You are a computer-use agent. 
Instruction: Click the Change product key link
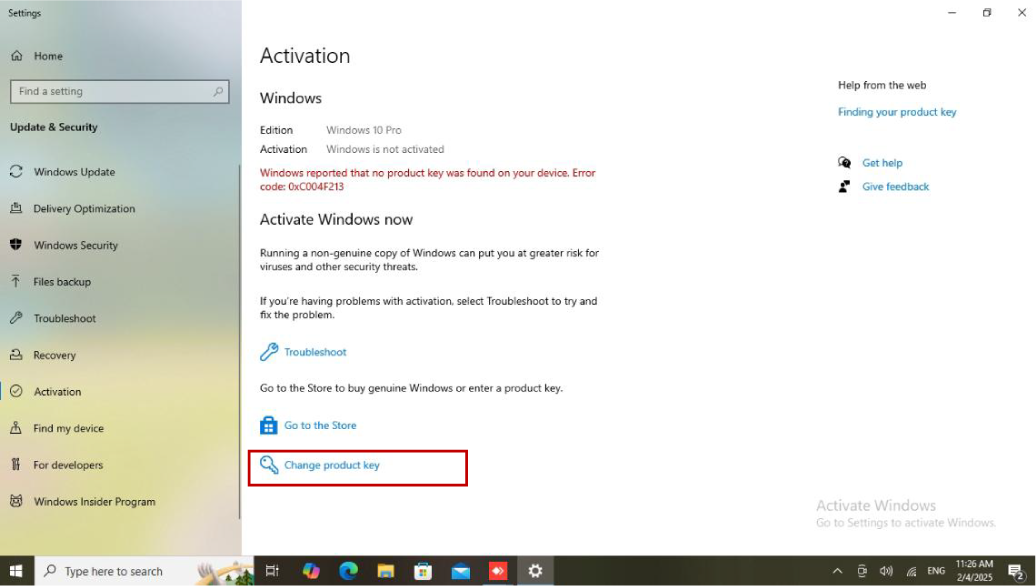(331, 465)
